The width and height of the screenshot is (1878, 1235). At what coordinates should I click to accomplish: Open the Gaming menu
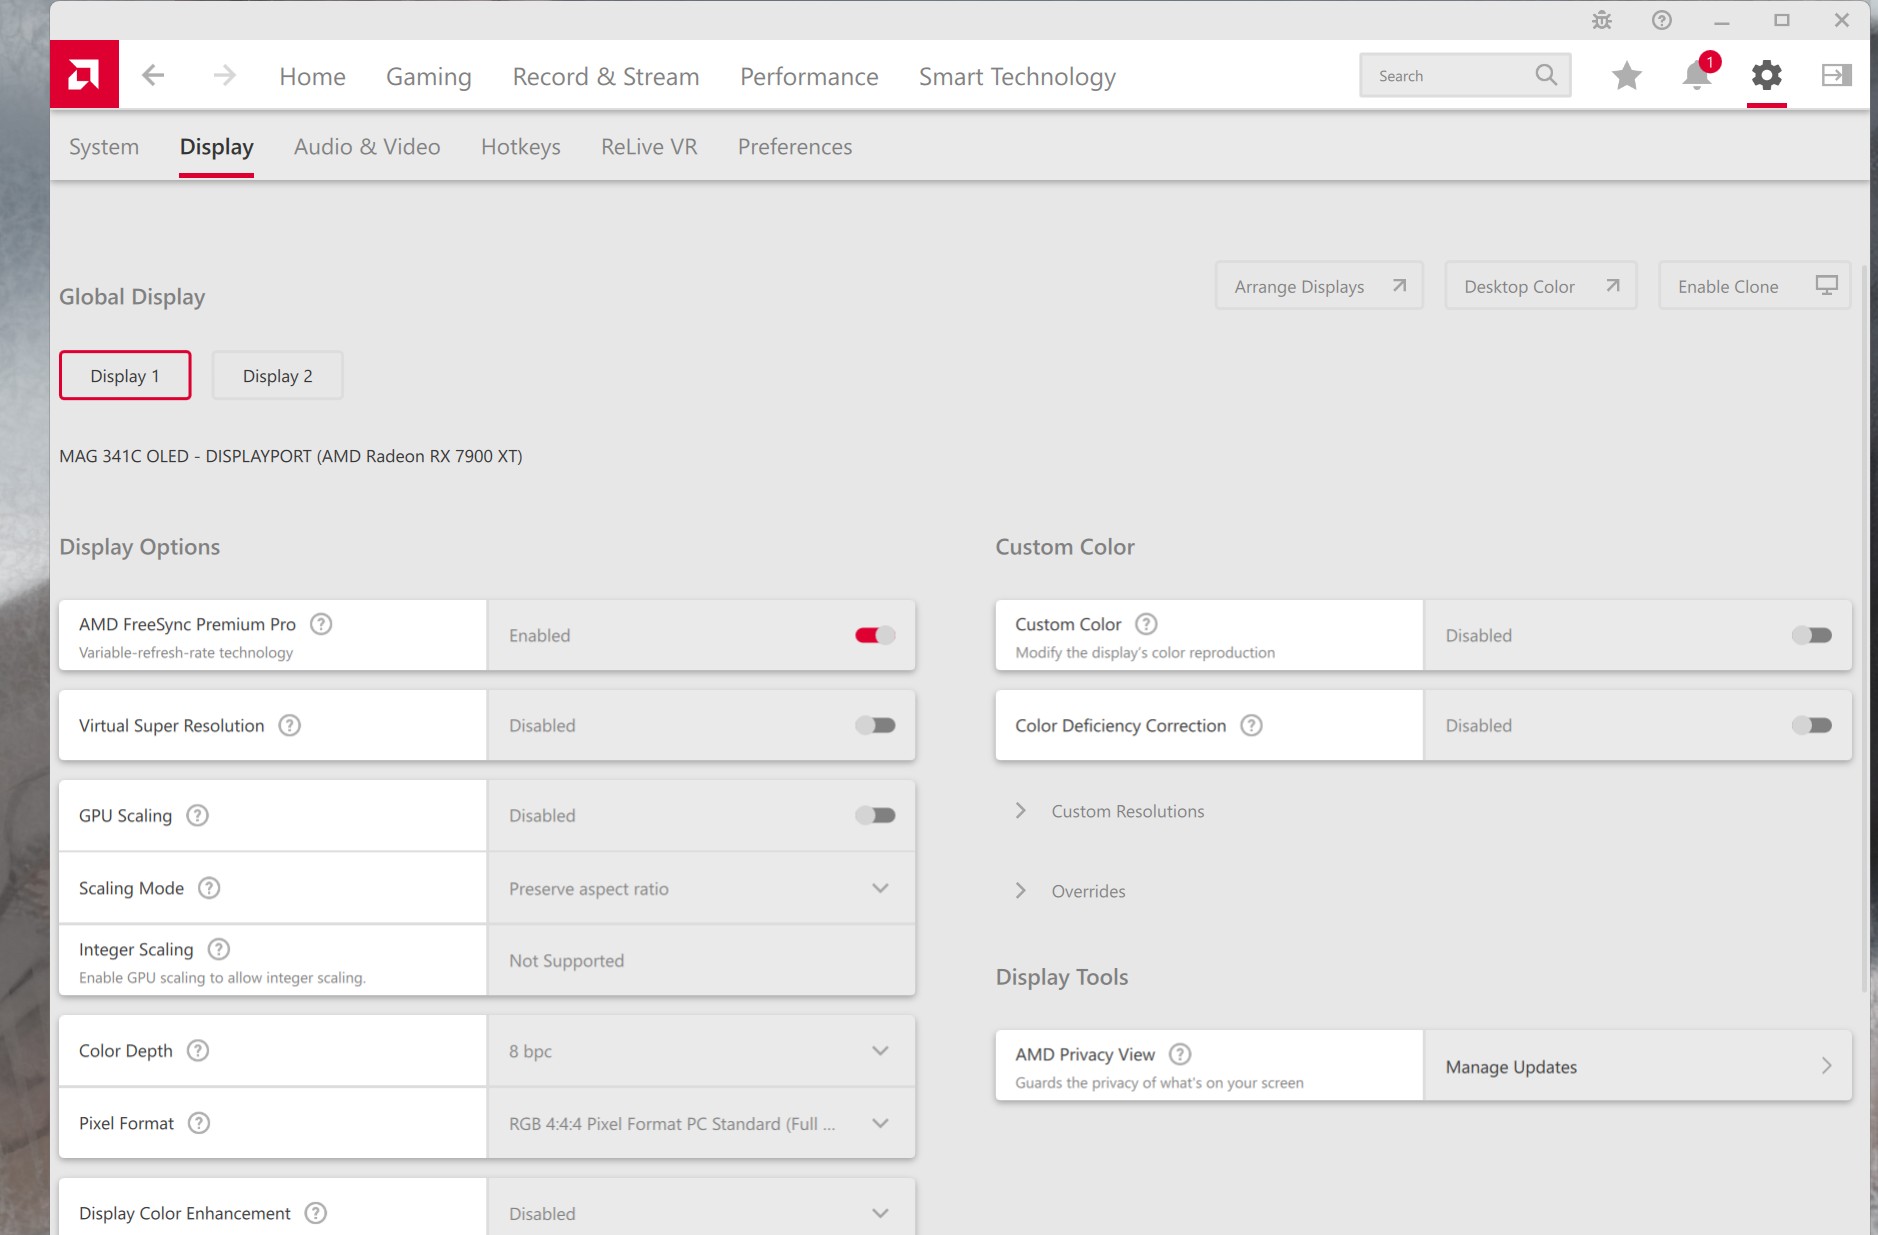pos(428,77)
